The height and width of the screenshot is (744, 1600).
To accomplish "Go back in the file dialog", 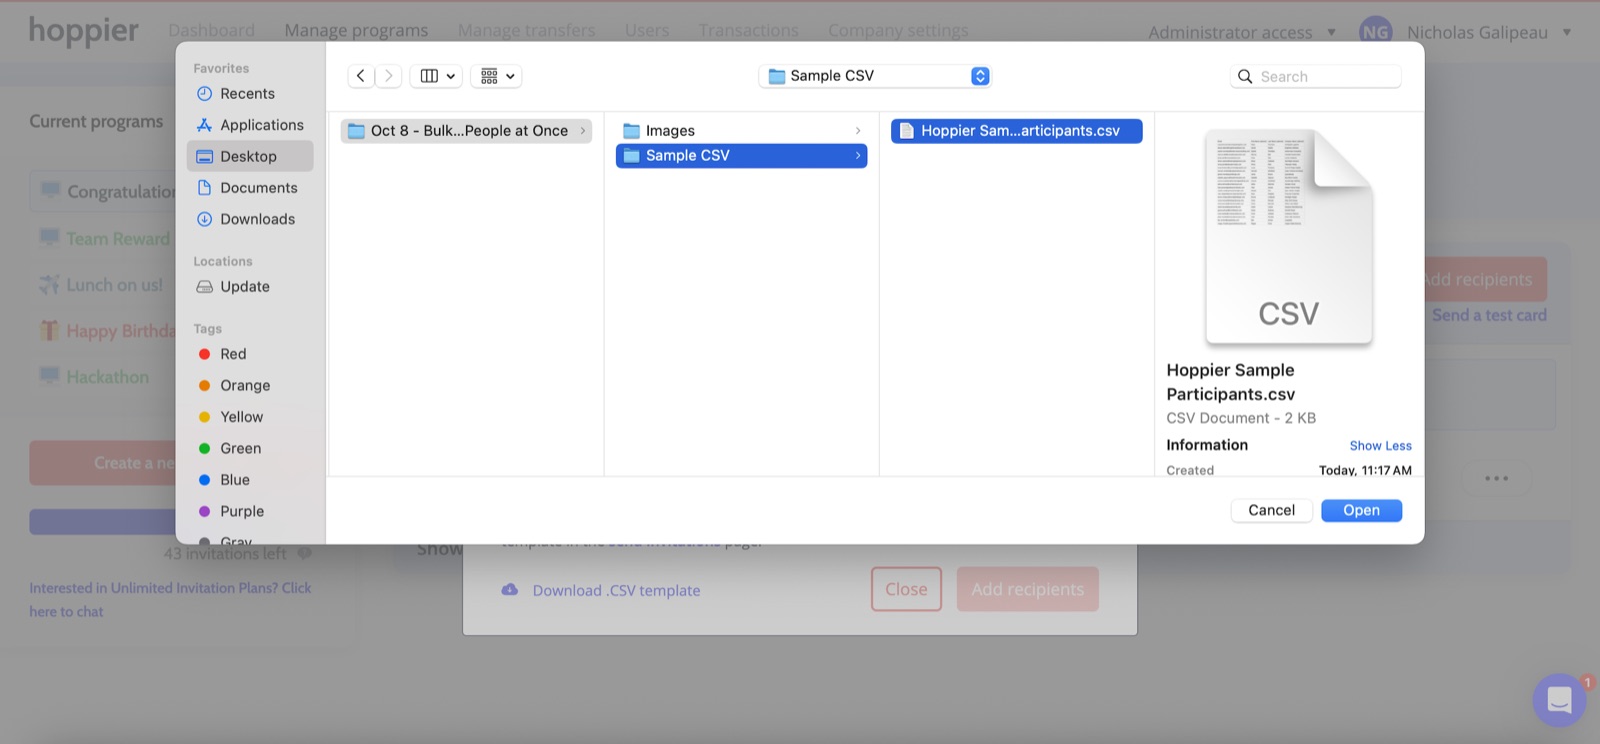I will click(361, 76).
